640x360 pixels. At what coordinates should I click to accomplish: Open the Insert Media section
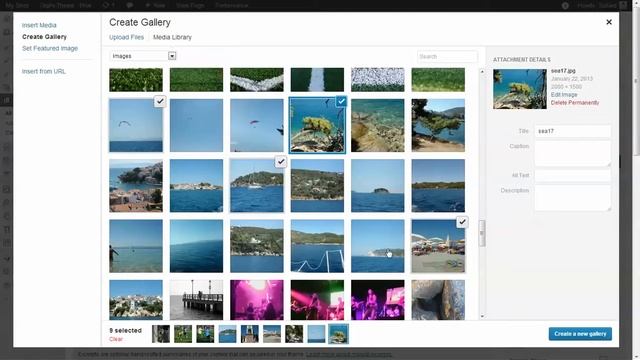coord(39,25)
